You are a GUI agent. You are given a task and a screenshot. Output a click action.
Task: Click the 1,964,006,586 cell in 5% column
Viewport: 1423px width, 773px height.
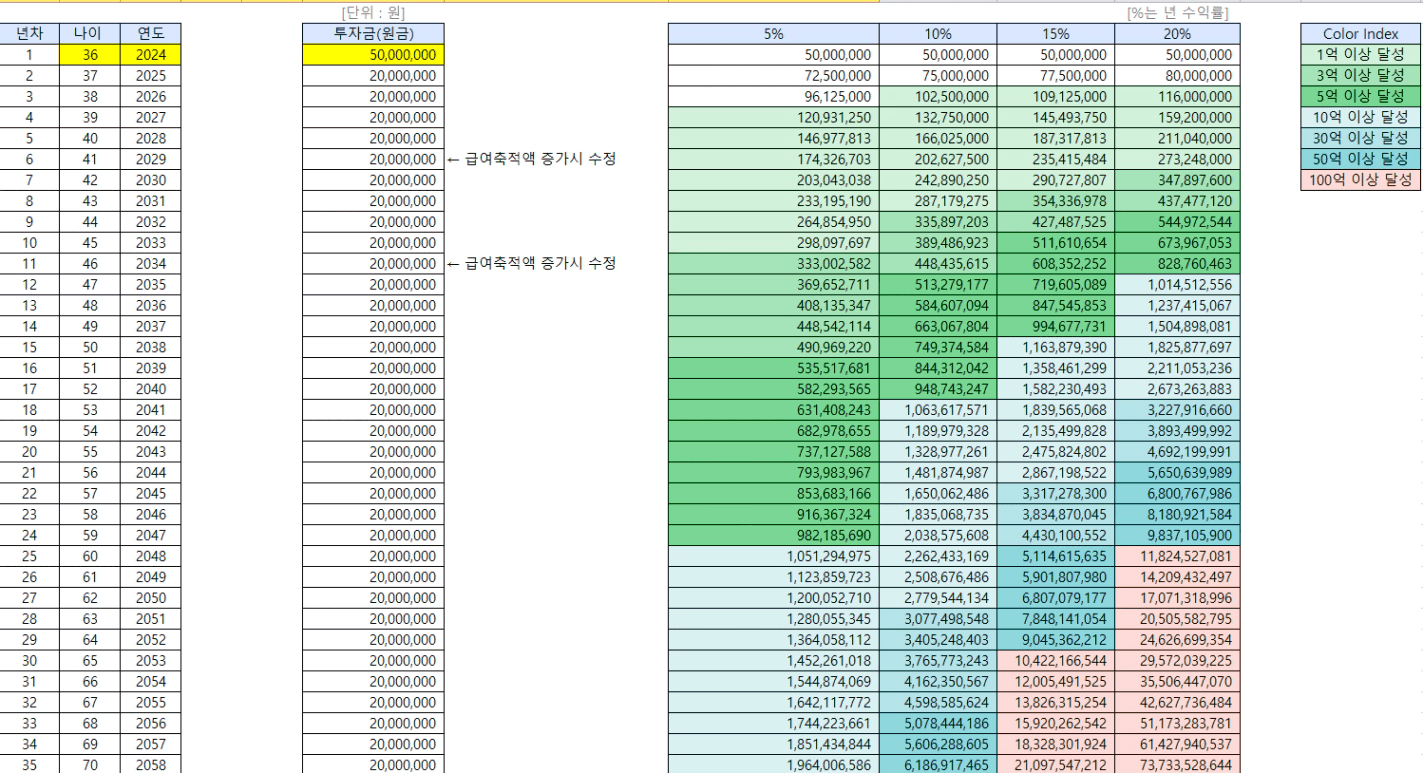[774, 765]
